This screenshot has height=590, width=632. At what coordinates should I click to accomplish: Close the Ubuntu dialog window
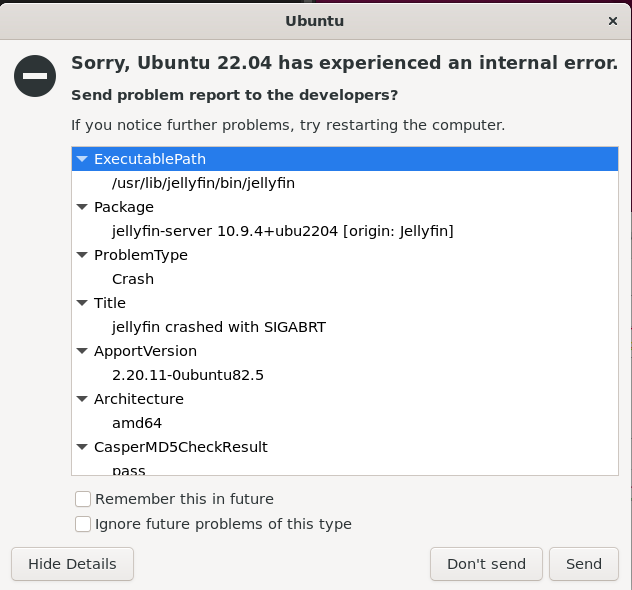tap(612, 20)
